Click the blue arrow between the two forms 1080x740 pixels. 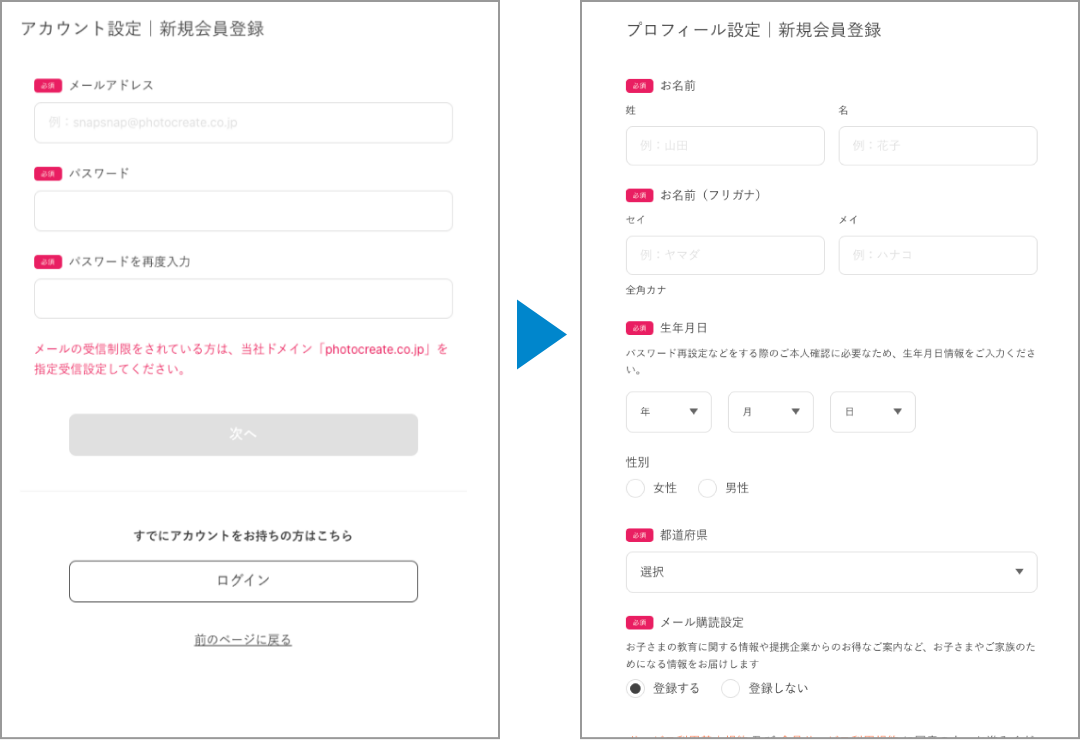click(541, 334)
